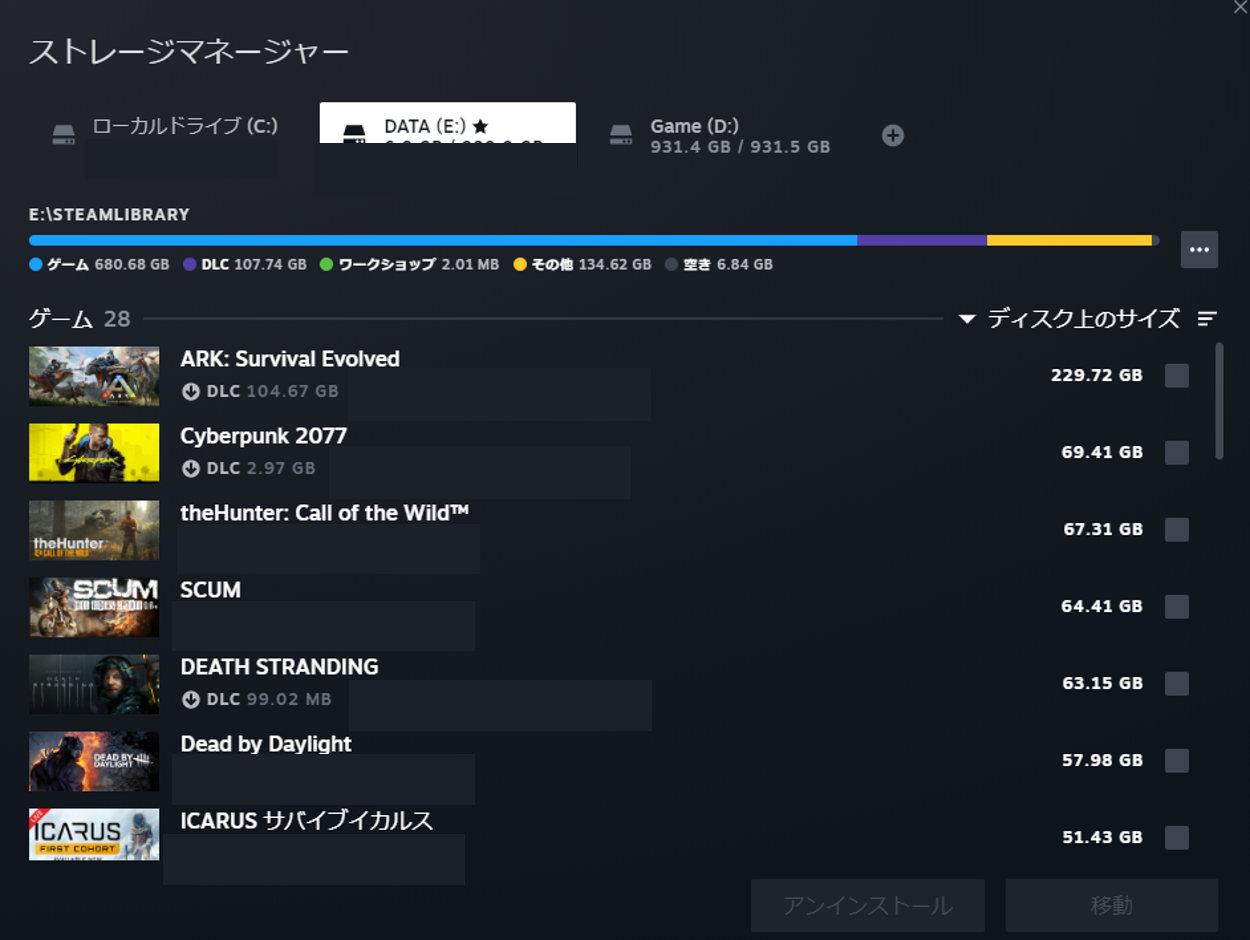Click the drive icon of ローカルドライブ (C:)
Screen dimensions: 1250x940
[x=64, y=134]
